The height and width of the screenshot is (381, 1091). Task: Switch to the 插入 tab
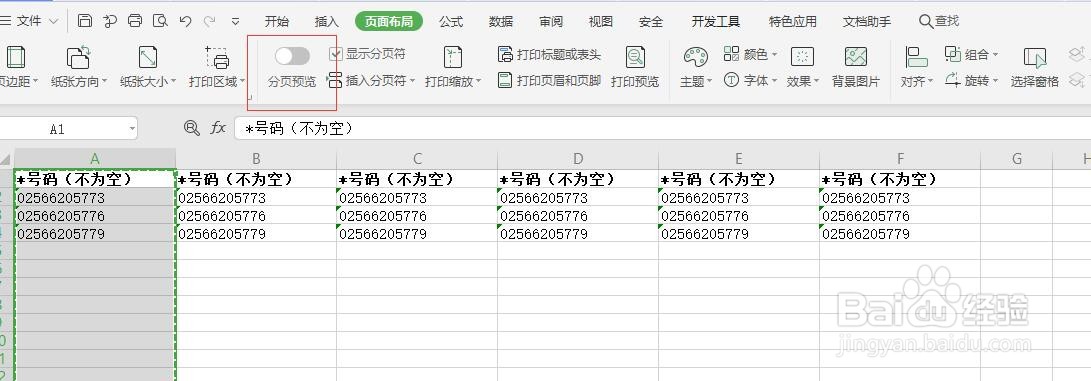click(326, 22)
